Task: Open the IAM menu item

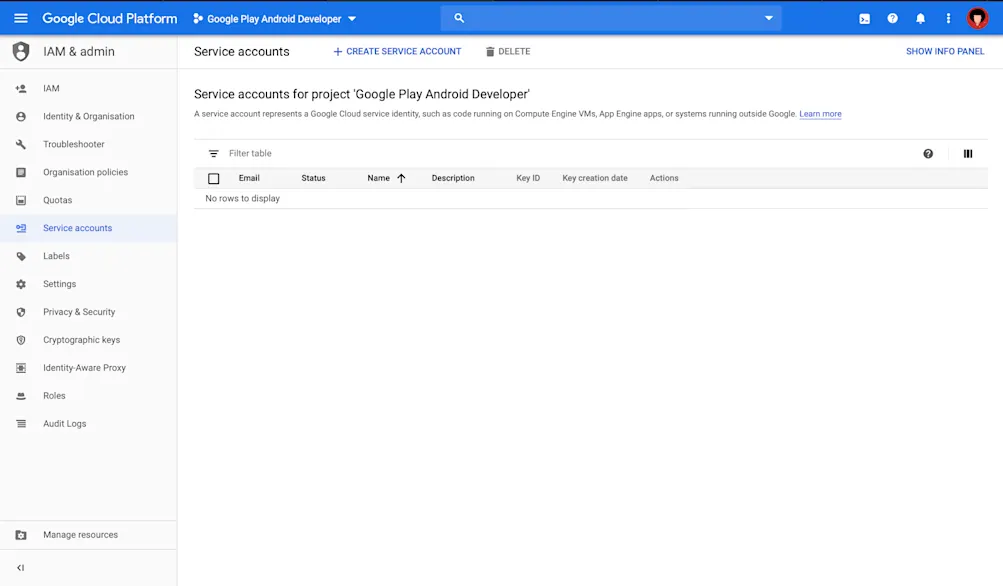Action: point(51,88)
